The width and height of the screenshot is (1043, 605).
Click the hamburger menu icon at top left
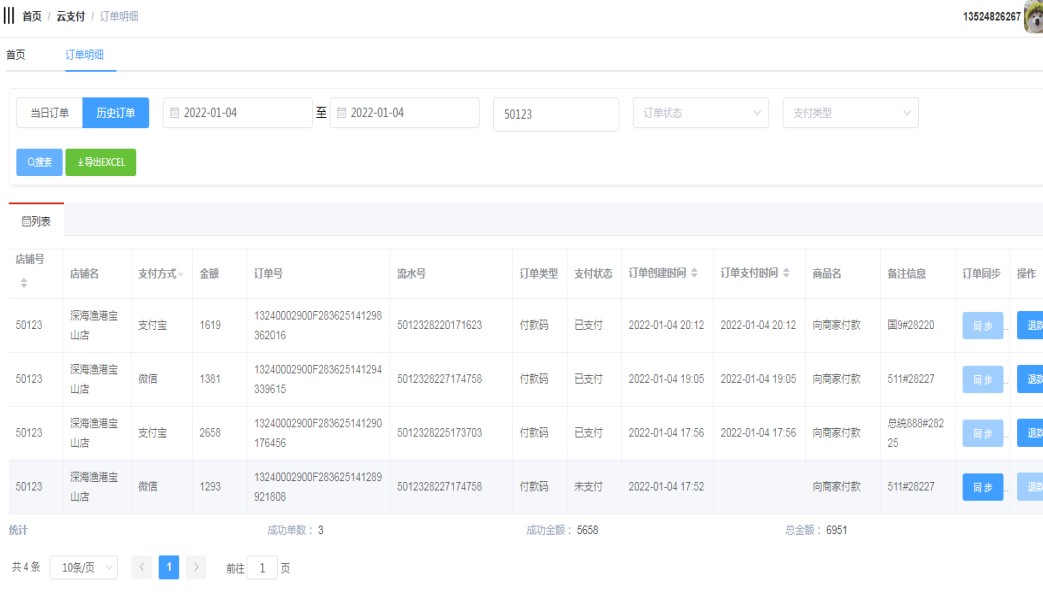[x=9, y=16]
